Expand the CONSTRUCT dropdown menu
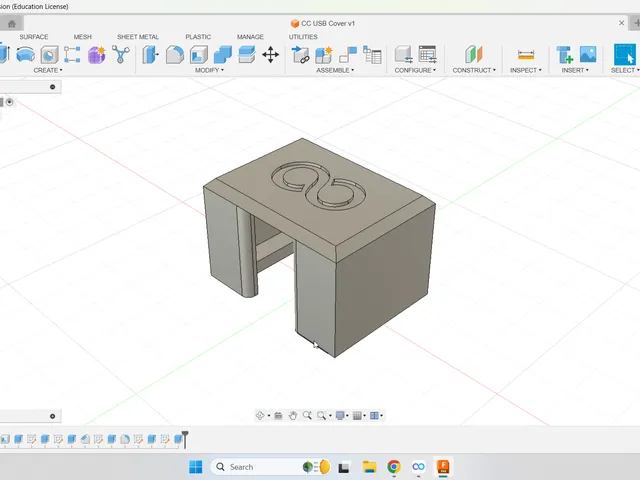The height and width of the screenshot is (480, 640). tap(474, 70)
